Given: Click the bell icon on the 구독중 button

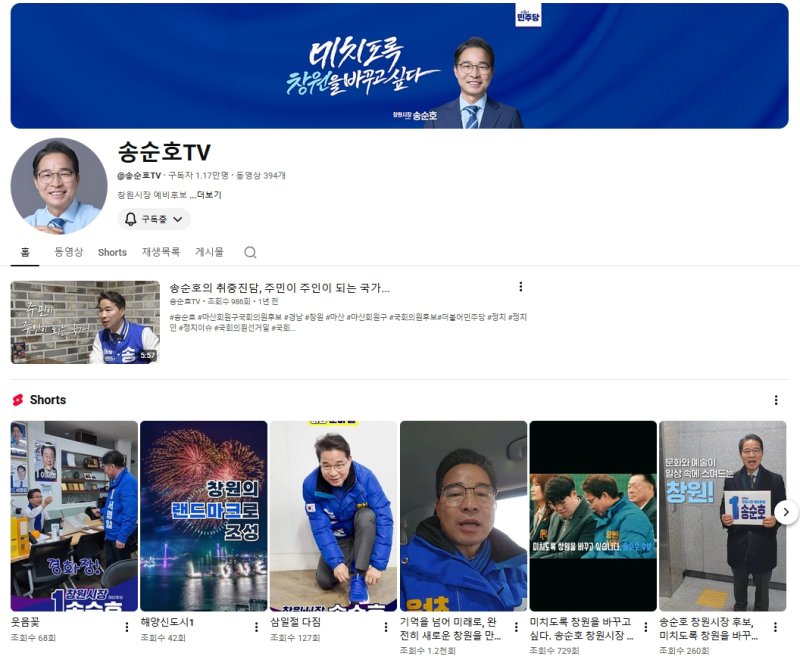Looking at the screenshot, I should (131, 220).
